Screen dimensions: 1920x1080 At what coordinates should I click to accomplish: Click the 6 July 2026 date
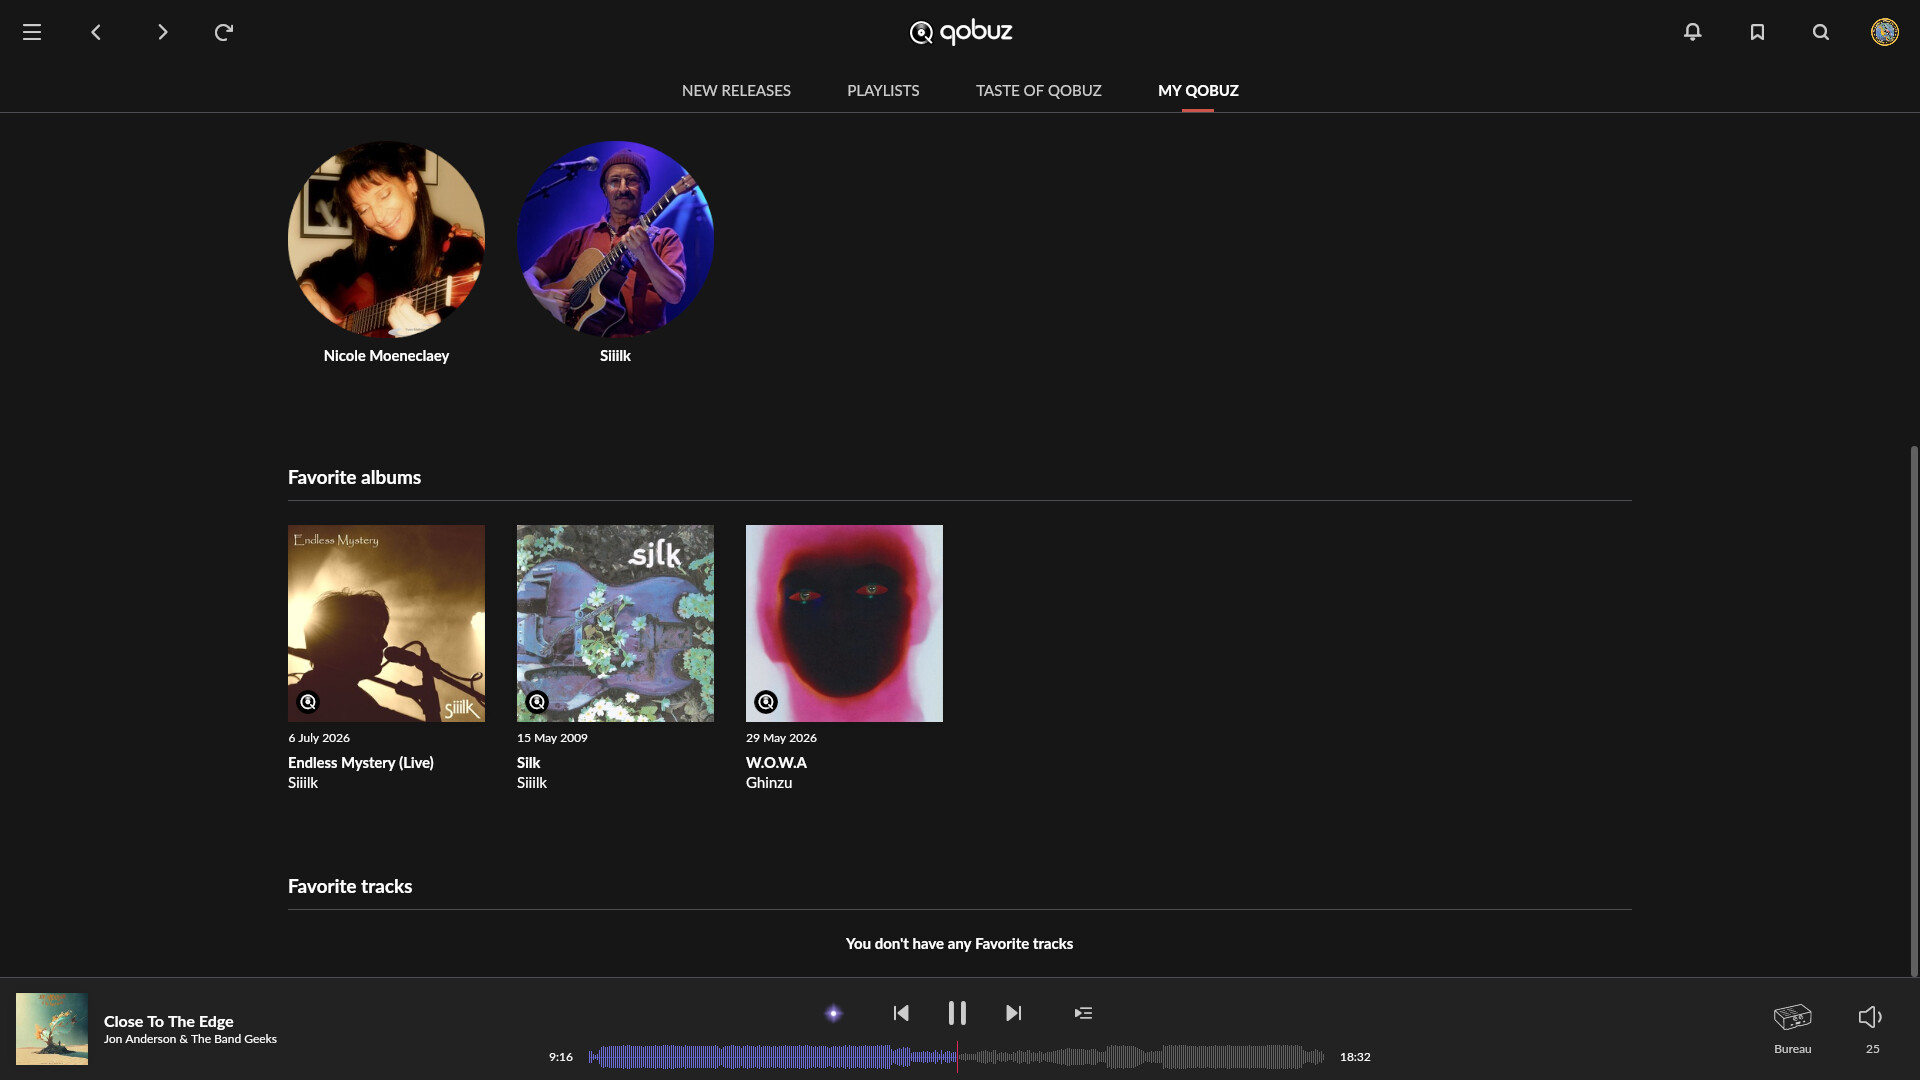319,738
